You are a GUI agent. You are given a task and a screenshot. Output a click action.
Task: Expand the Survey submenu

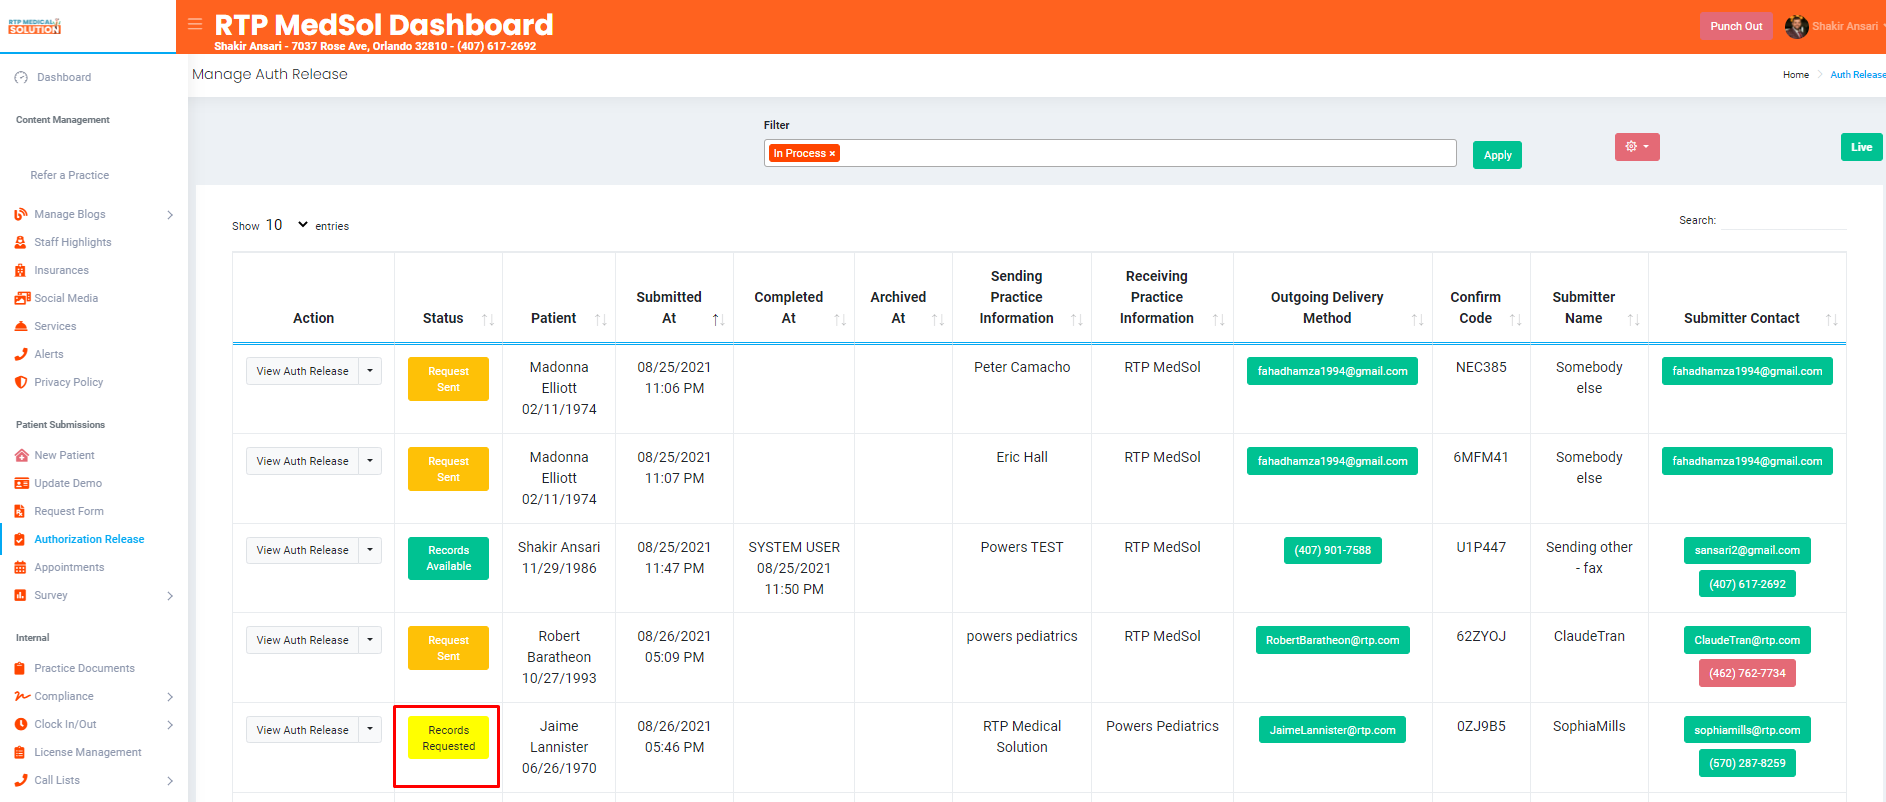170,595
